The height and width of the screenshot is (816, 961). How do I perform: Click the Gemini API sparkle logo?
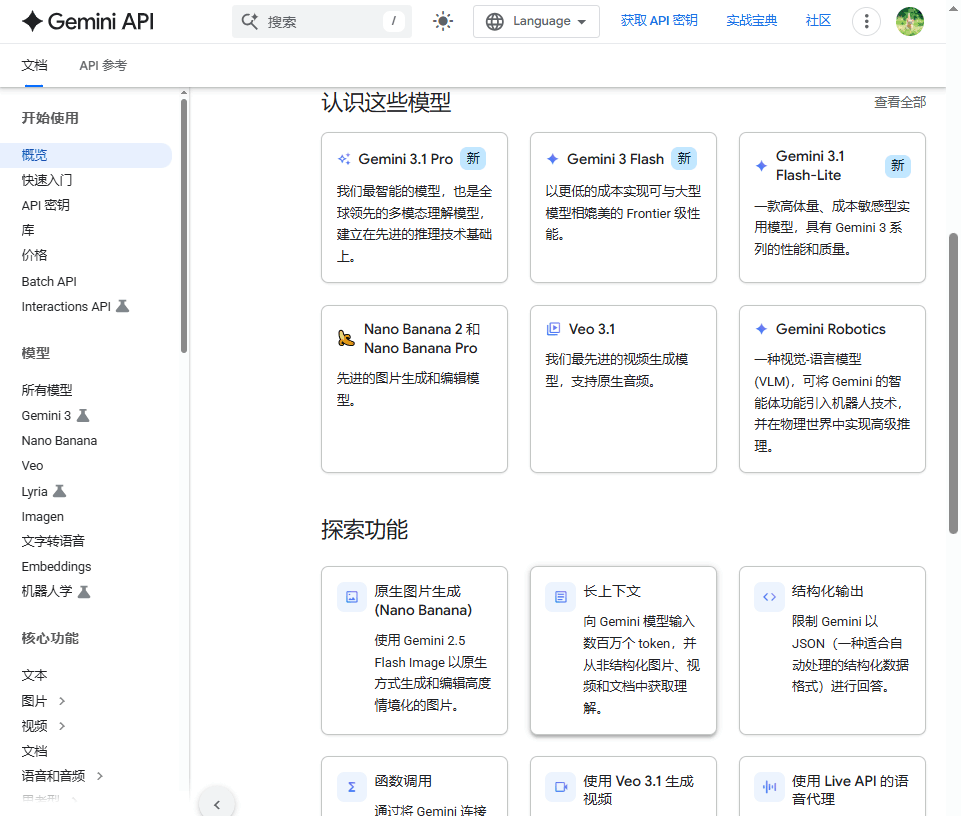tap(26, 21)
